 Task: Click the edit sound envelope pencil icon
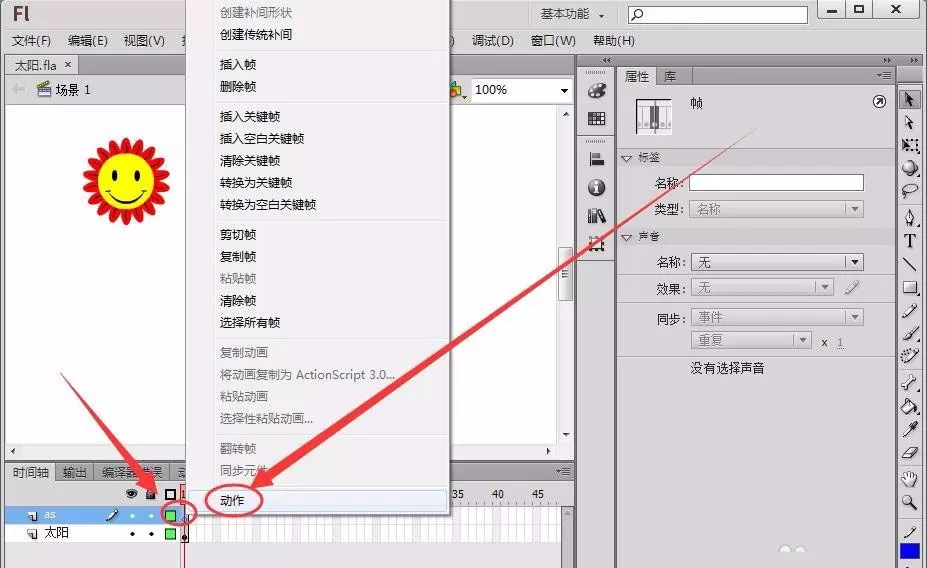[852, 288]
